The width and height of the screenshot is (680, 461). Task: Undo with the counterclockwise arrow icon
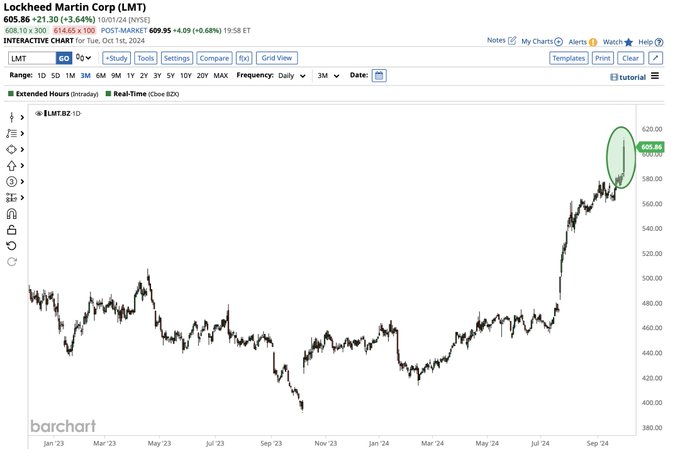pyautogui.click(x=12, y=246)
